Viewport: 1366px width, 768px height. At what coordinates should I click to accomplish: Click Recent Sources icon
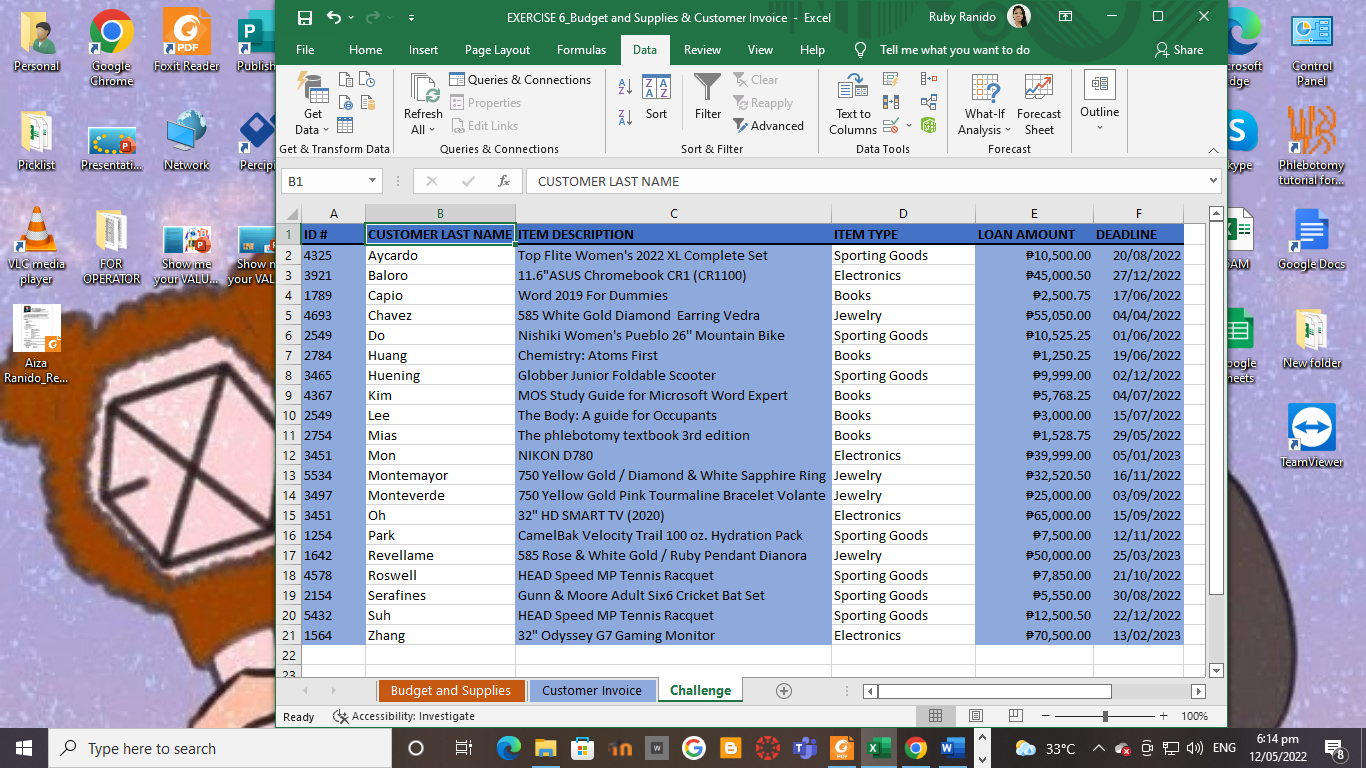point(367,80)
